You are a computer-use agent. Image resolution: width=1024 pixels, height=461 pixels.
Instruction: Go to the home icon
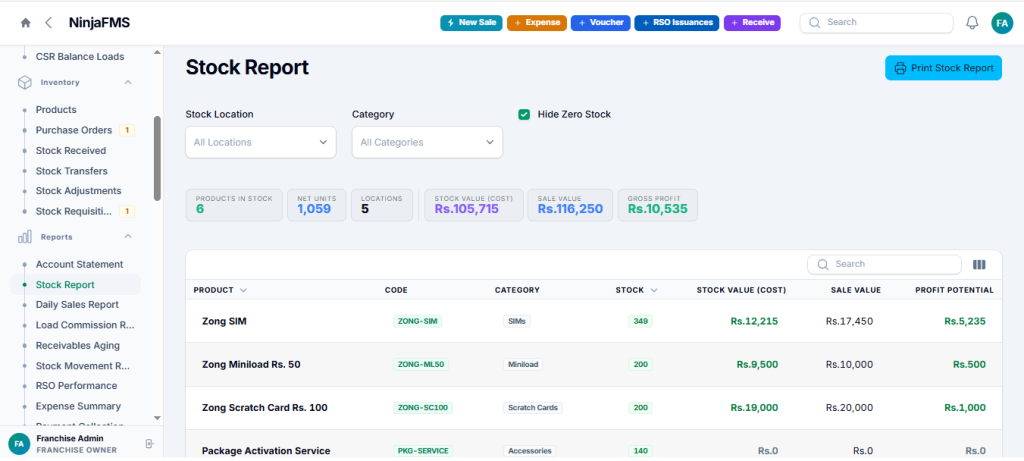25,23
